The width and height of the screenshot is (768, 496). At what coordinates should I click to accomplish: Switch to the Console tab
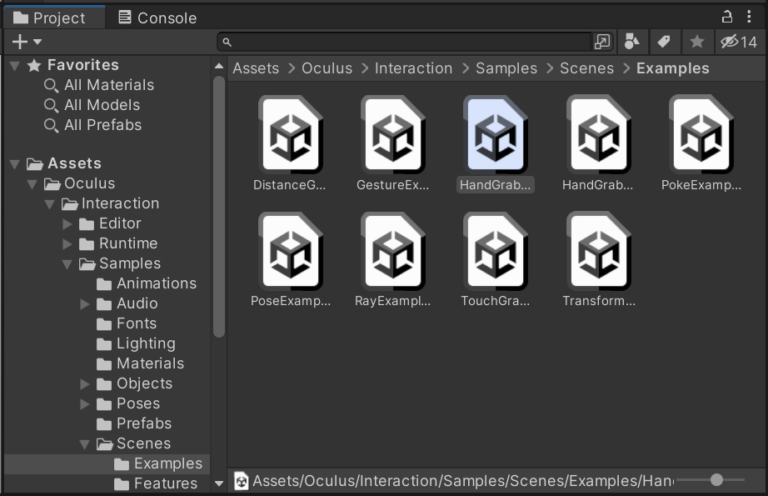pos(156,18)
